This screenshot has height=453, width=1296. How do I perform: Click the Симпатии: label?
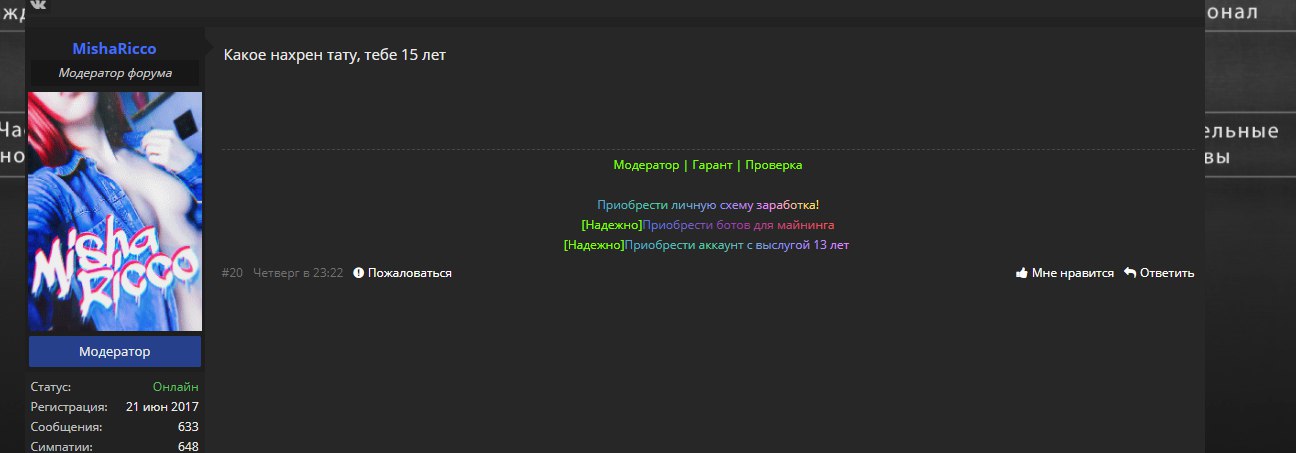62,447
